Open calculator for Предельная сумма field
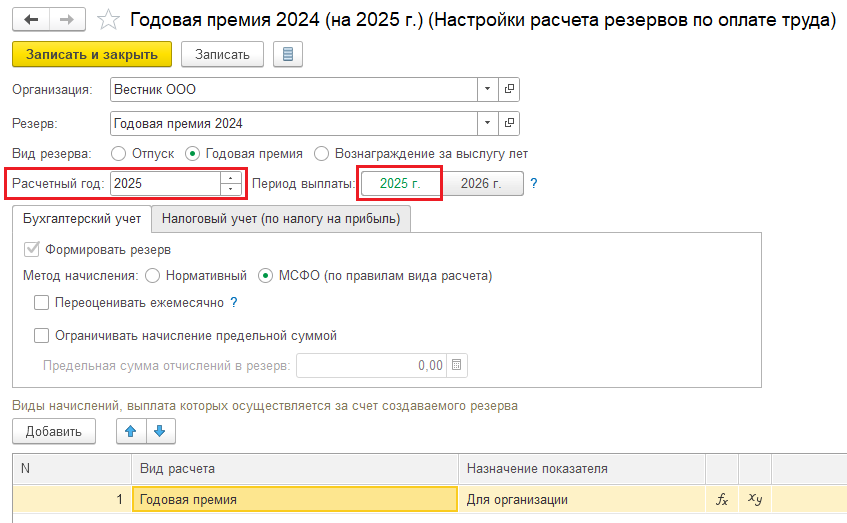The image size is (847, 523). tap(457, 366)
